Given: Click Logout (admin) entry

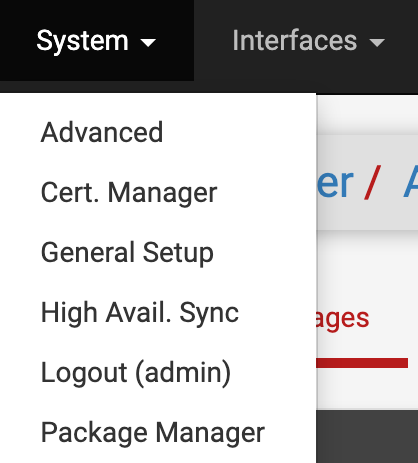Looking at the screenshot, I should [158, 372].
